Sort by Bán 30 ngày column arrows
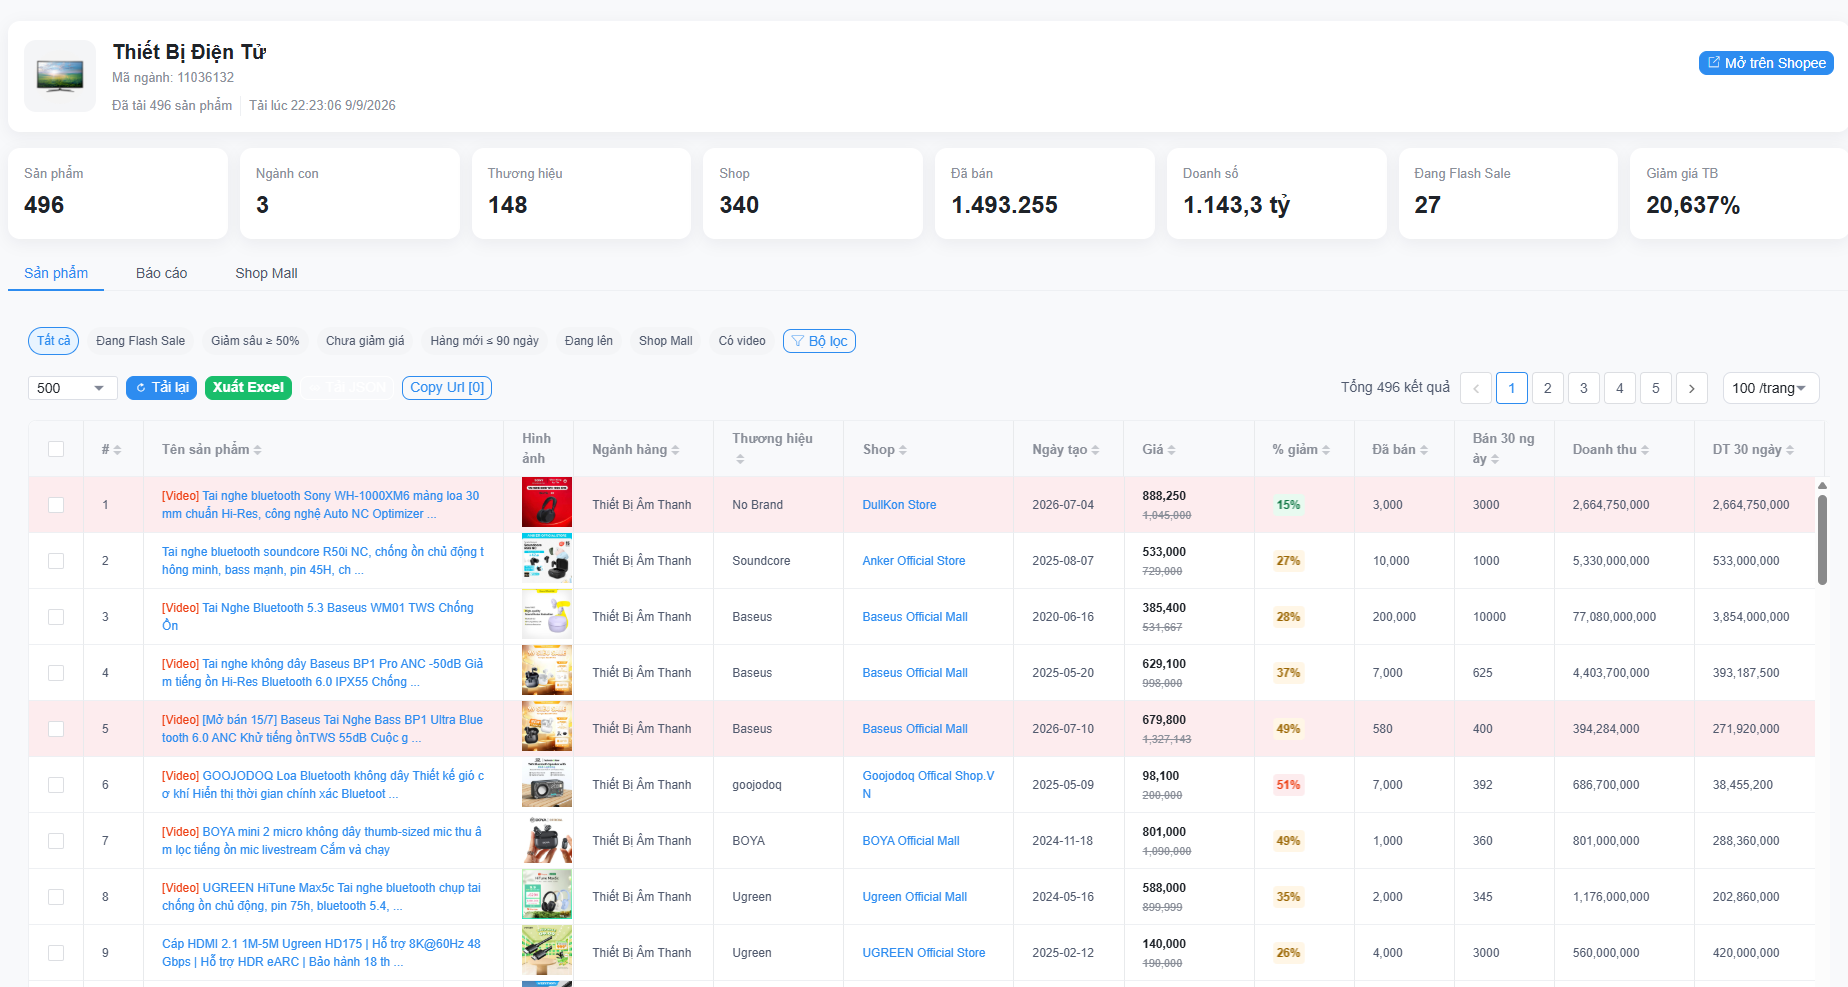Screen dimensions: 1848x987 click(x=1495, y=459)
